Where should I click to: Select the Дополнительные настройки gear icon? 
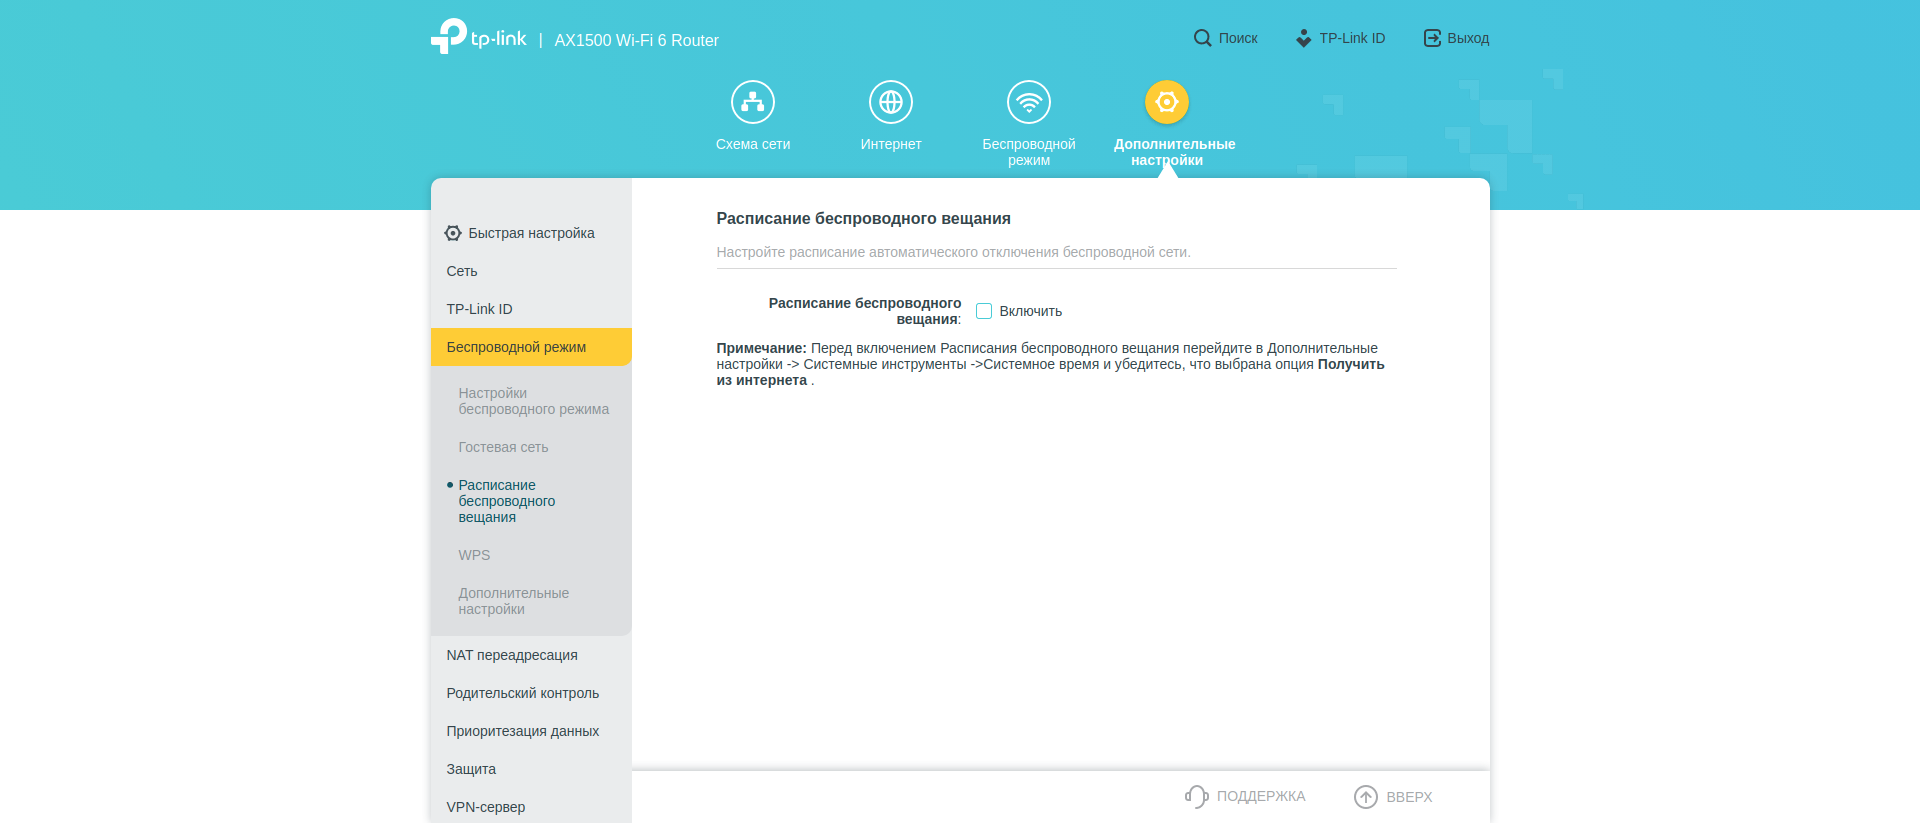click(x=1166, y=102)
